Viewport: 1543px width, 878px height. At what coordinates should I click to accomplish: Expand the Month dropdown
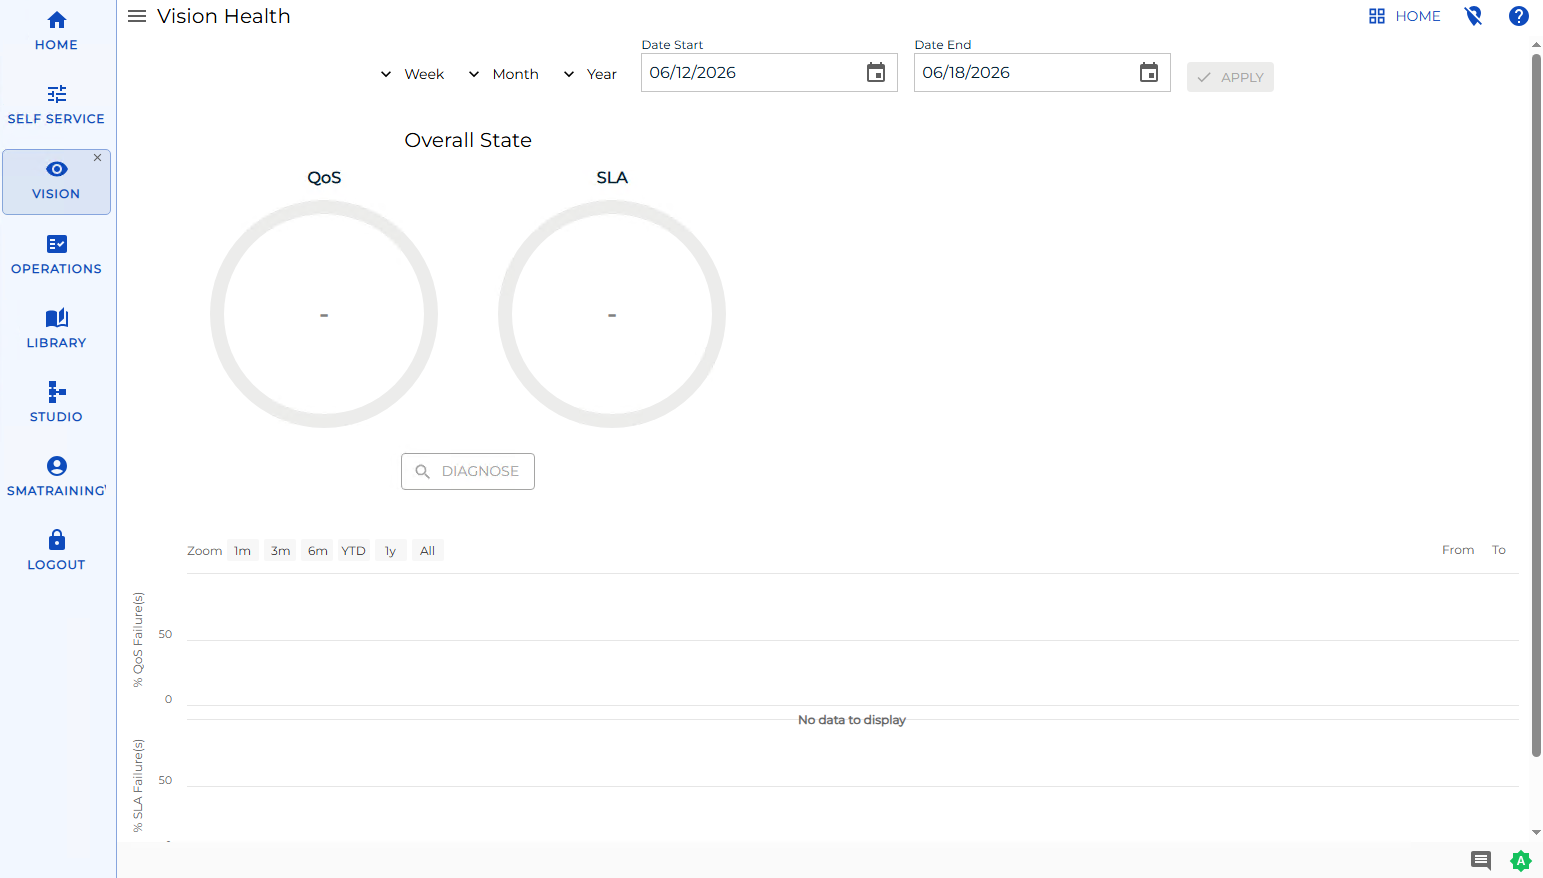click(503, 74)
